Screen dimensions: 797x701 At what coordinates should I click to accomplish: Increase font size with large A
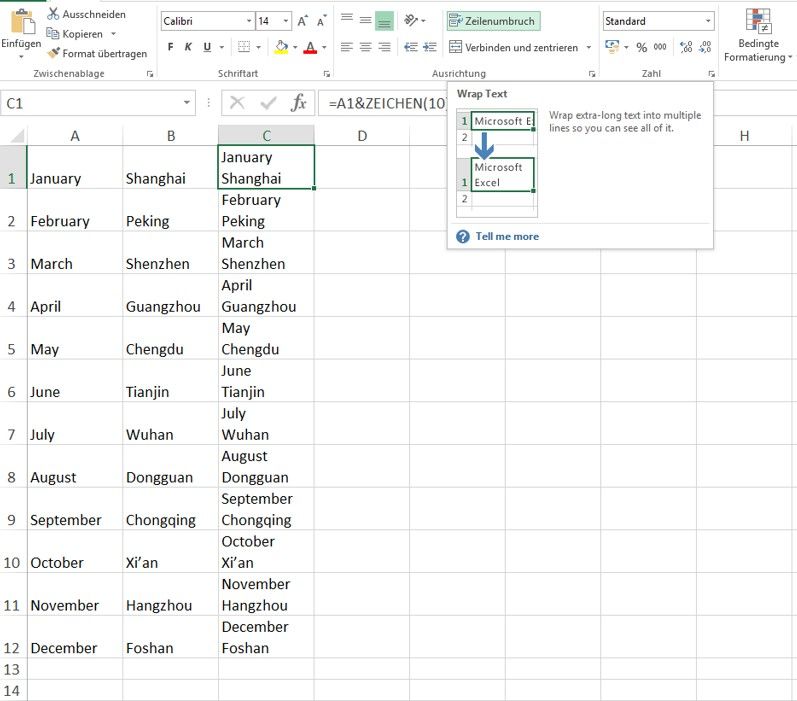tap(302, 21)
